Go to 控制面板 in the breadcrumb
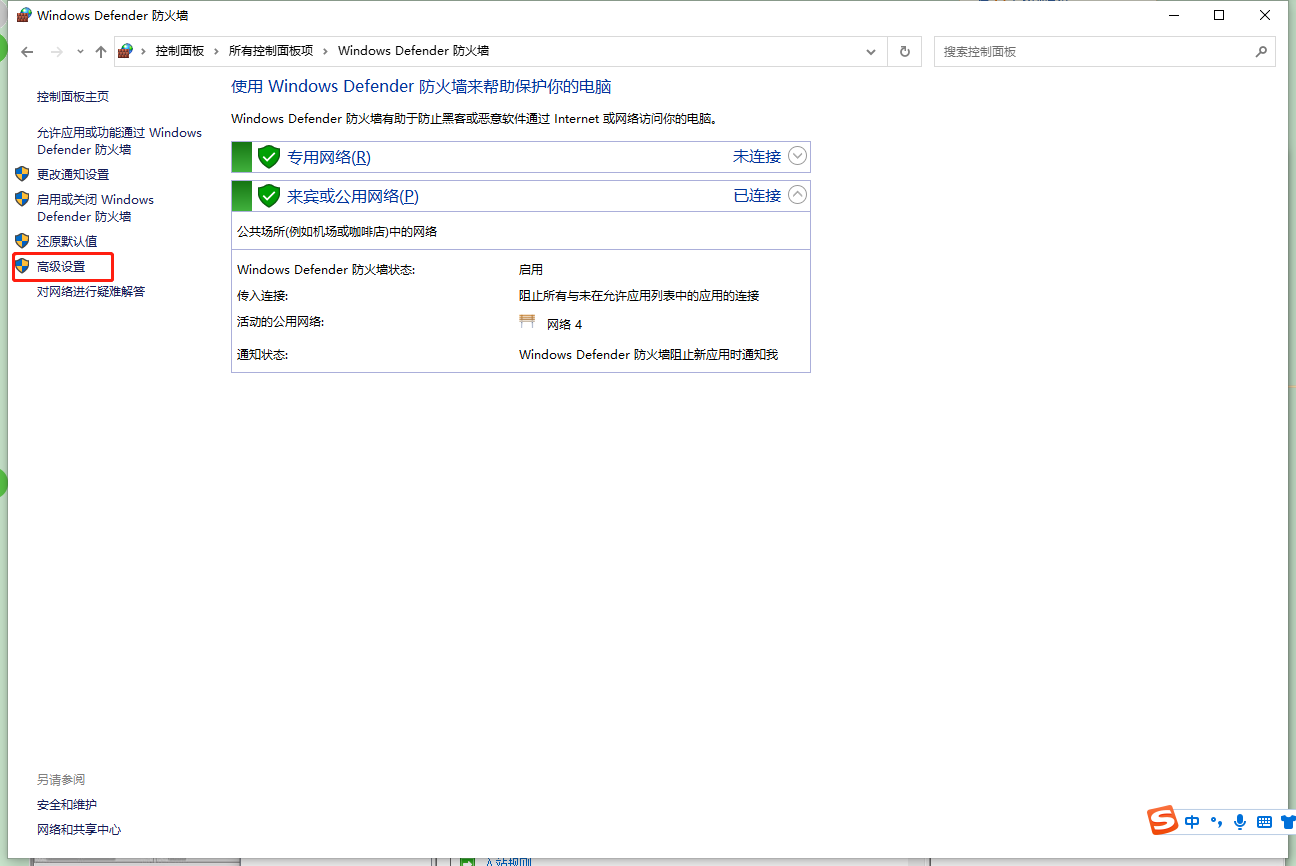Viewport: 1296px width, 866px height. pyautogui.click(x=181, y=50)
